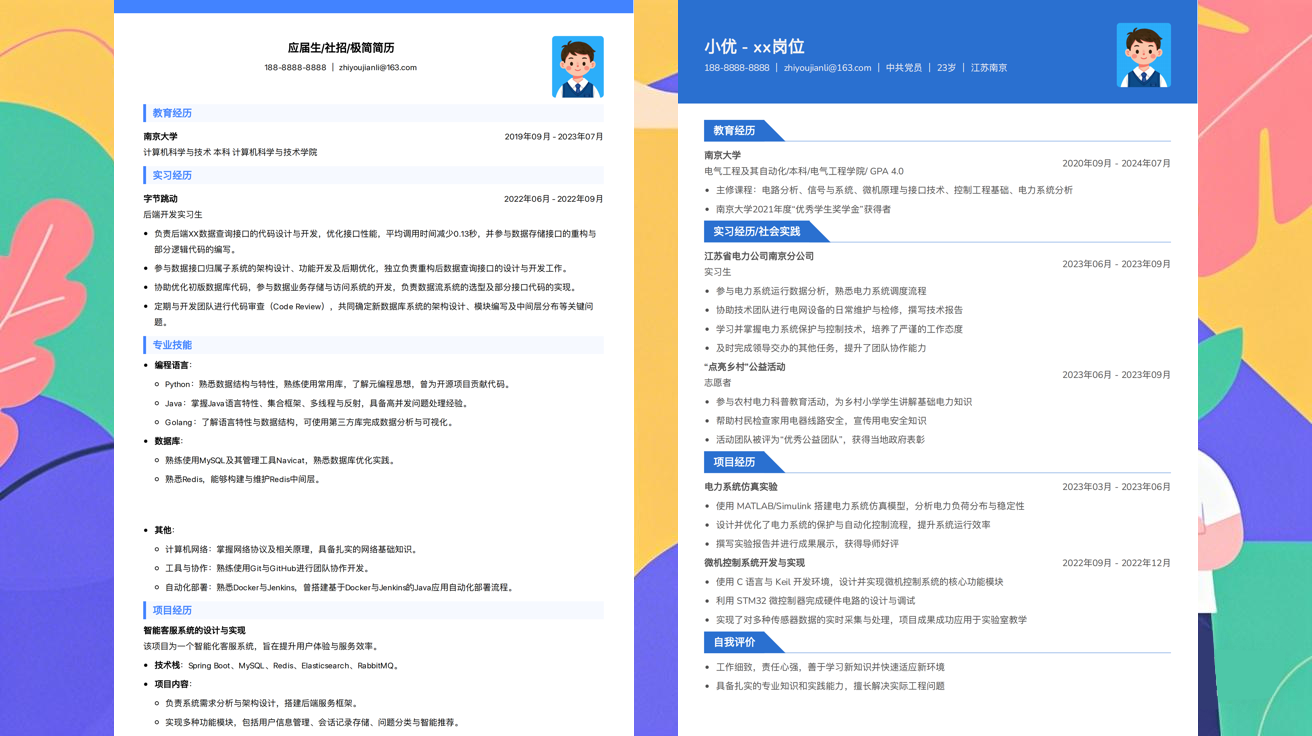Screen dimensions: 1312x736
Task: Click the role 实习生 on right resume
Action: [718, 272]
